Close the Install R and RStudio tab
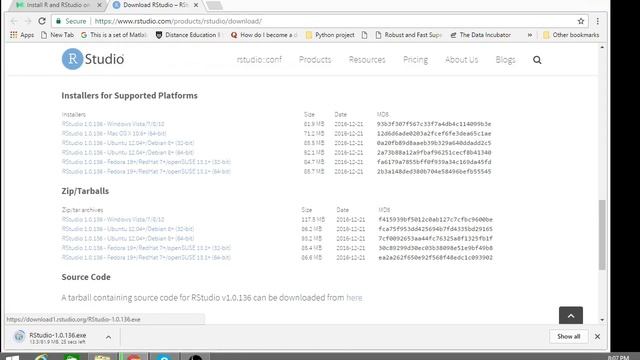This screenshot has height=360, width=640. 100,5
